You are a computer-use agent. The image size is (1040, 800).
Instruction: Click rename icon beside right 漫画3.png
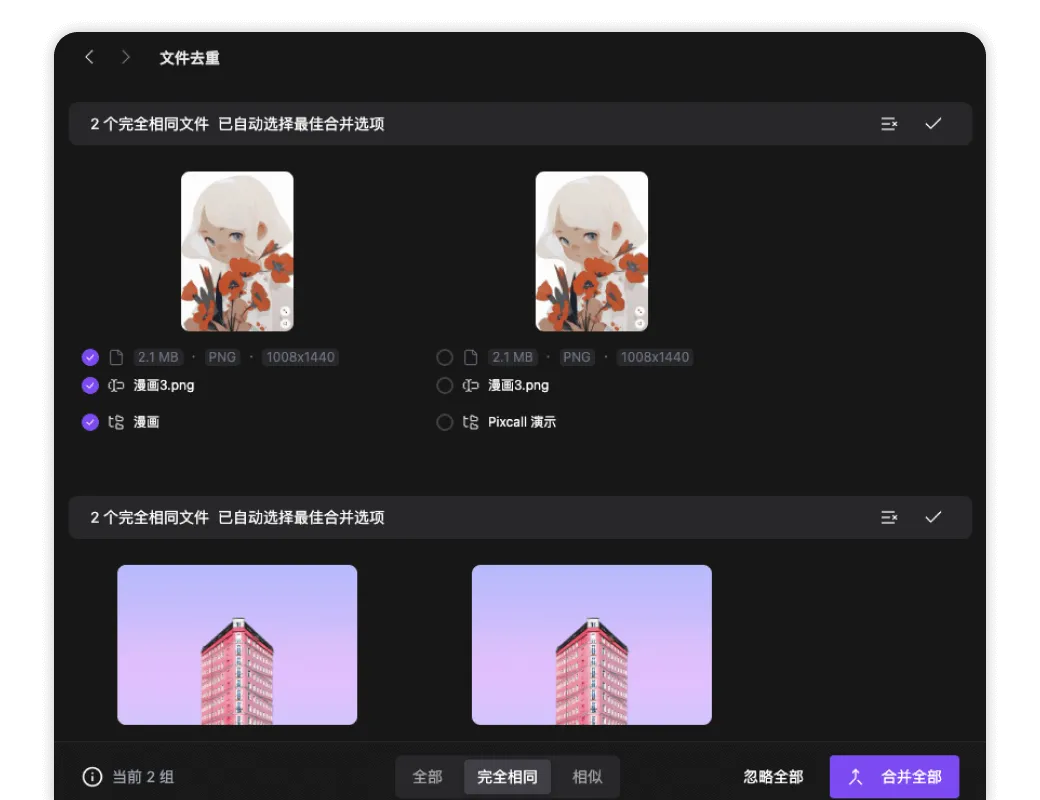point(470,385)
